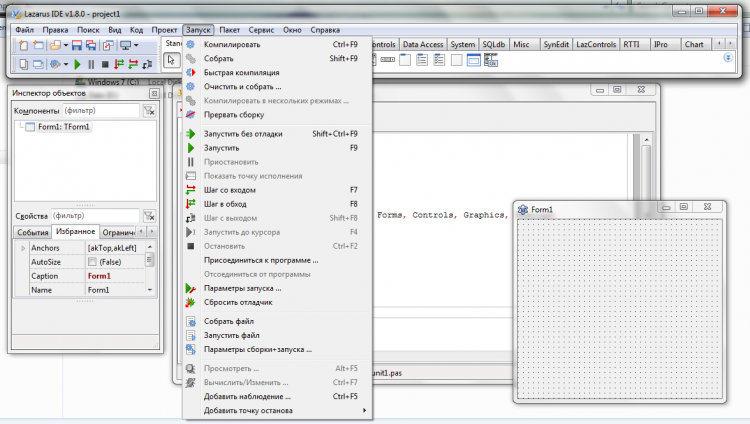Click the Свойства filter input field
This screenshot has height=424, width=750.
[95, 216]
